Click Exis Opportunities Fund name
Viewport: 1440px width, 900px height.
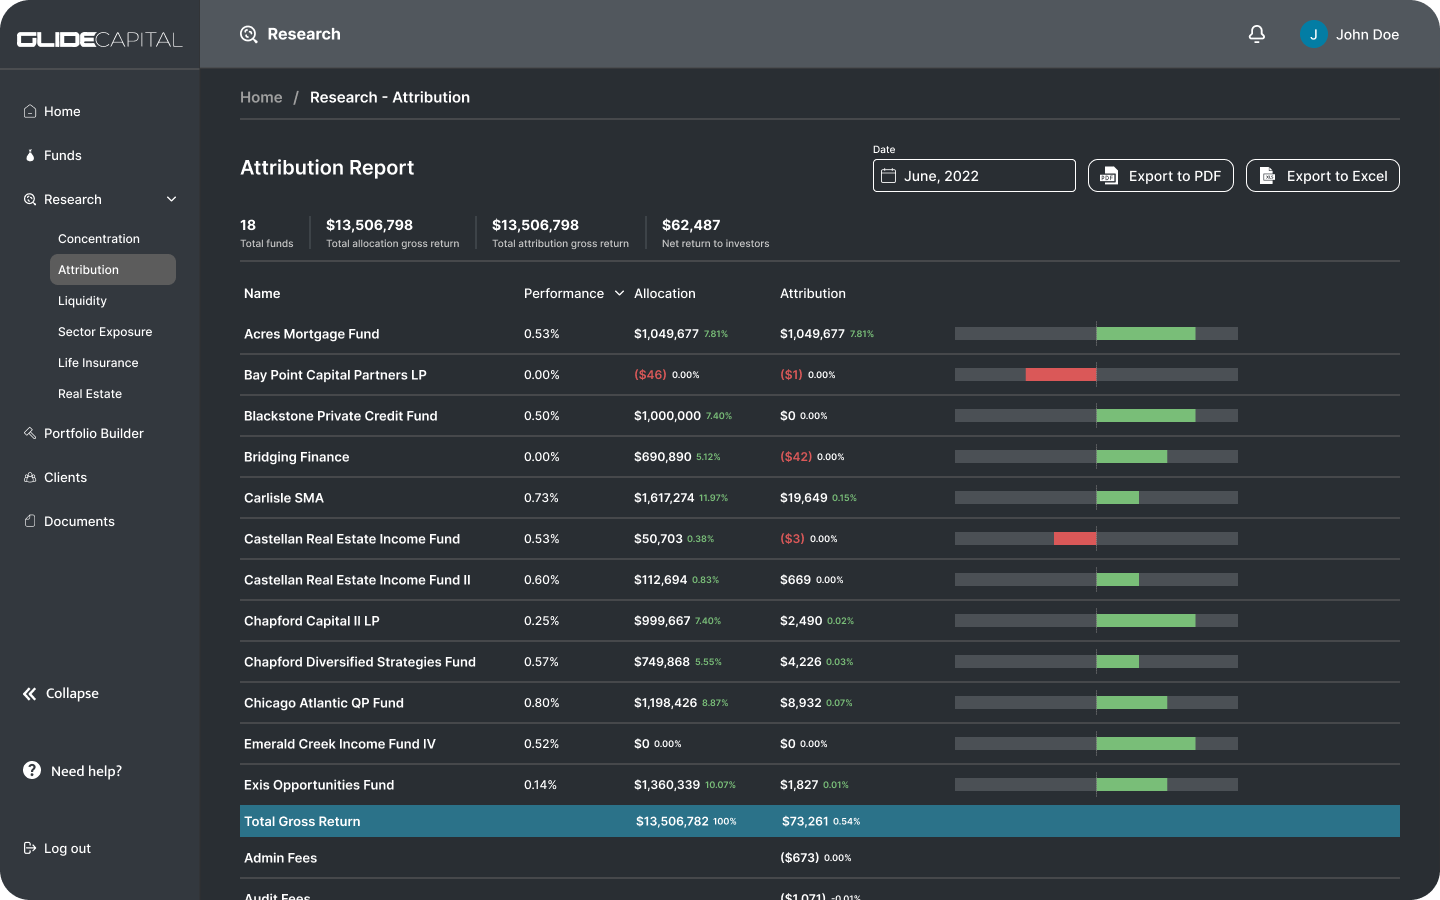click(x=319, y=785)
